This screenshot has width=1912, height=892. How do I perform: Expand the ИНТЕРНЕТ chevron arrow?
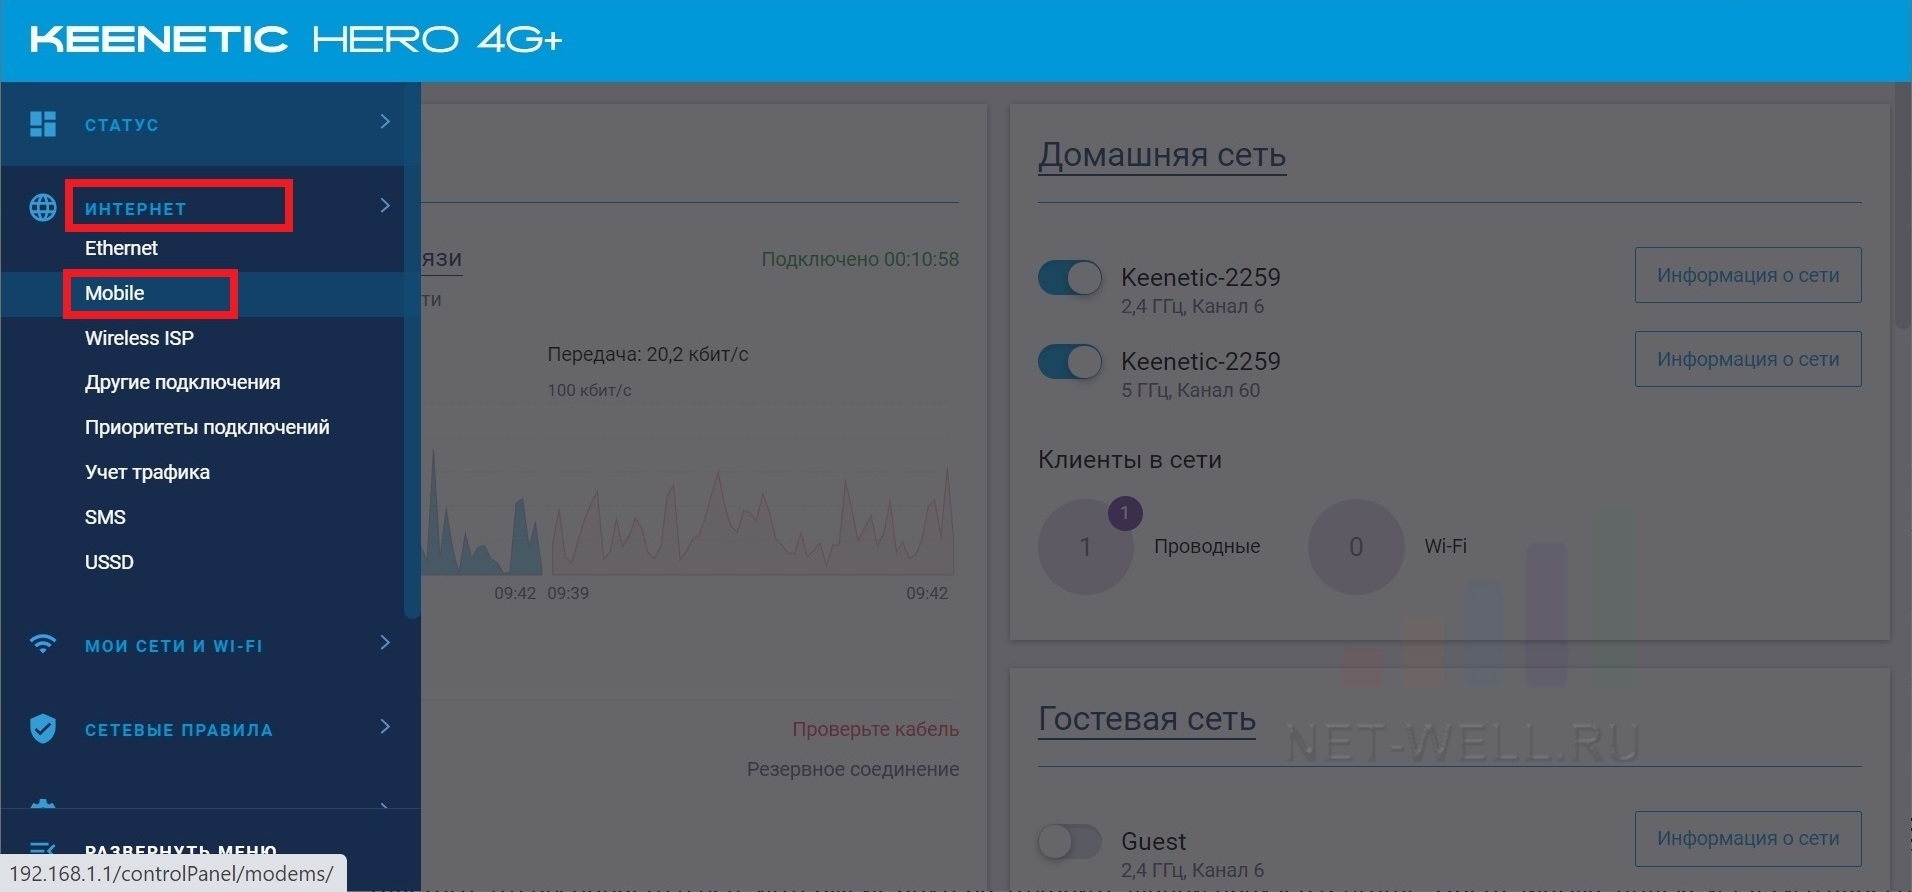(x=385, y=206)
